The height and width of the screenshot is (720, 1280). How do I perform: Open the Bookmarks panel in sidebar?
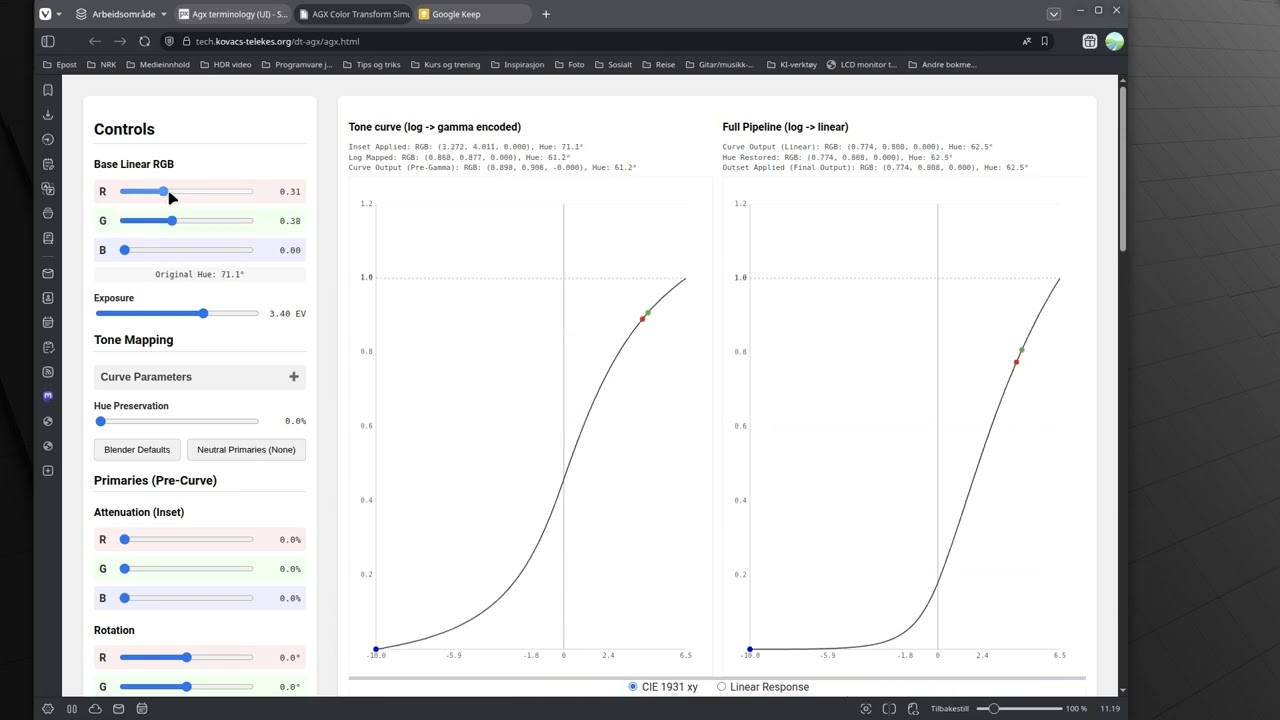coord(48,90)
